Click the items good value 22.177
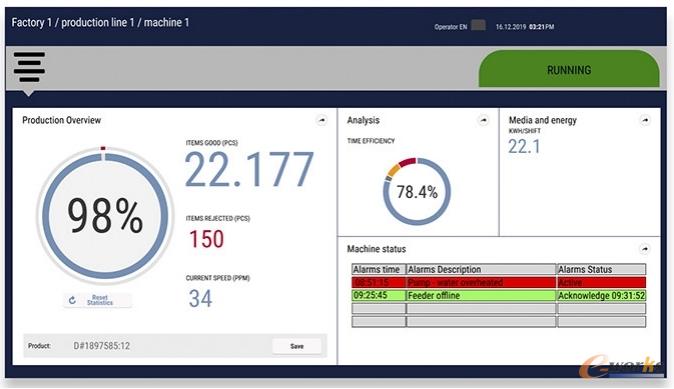Image resolution: width=674 pixels, height=389 pixels. pos(249,170)
